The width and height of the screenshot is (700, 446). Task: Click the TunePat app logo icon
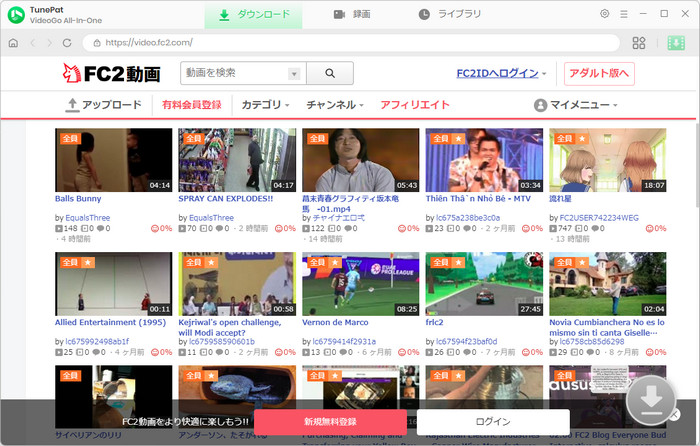tap(16, 15)
